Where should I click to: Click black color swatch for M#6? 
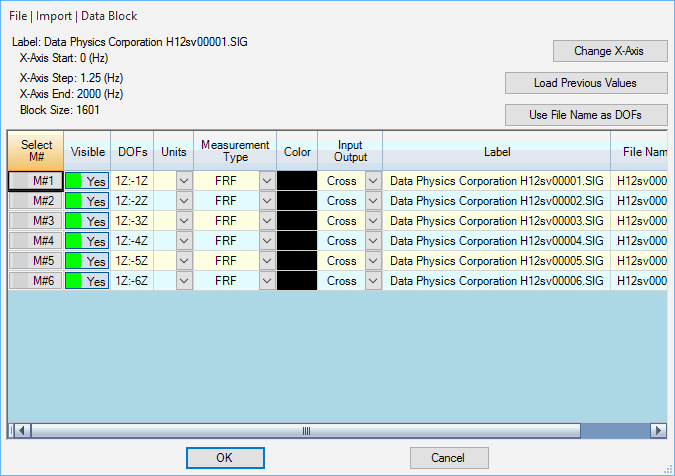pos(297,281)
